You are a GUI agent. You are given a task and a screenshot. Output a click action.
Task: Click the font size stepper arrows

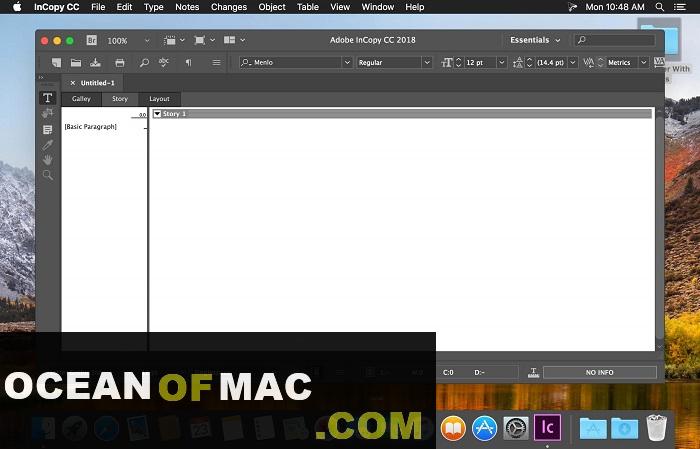coord(458,62)
